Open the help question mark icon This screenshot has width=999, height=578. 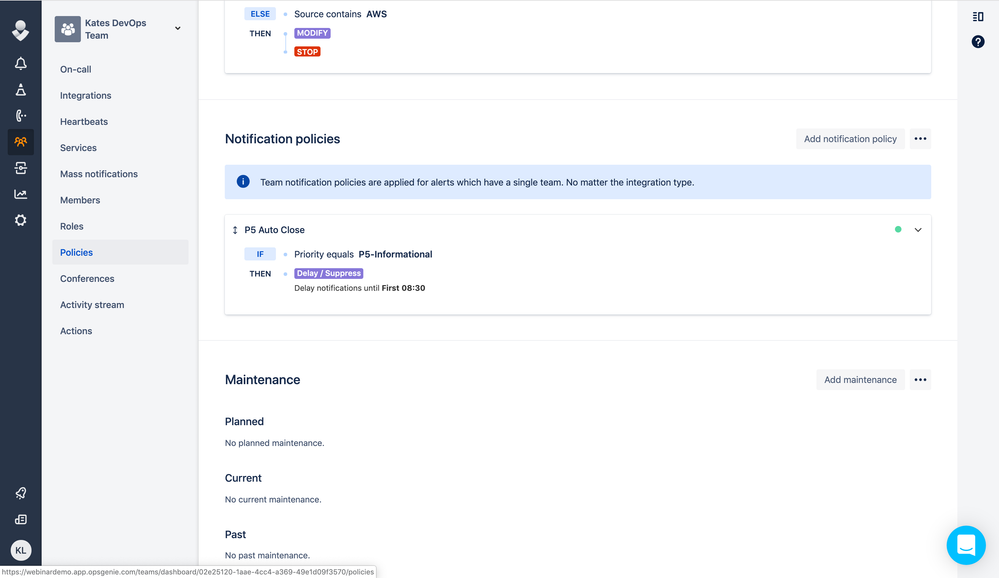pos(978,42)
